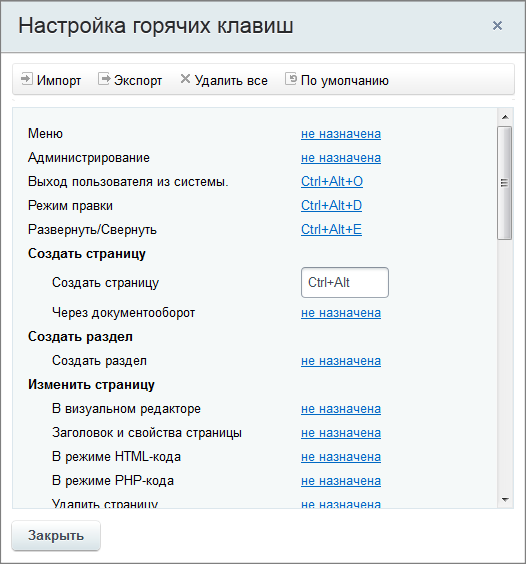Click the Delete all X icon
526x564 pixels.
pyautogui.click(x=185, y=79)
